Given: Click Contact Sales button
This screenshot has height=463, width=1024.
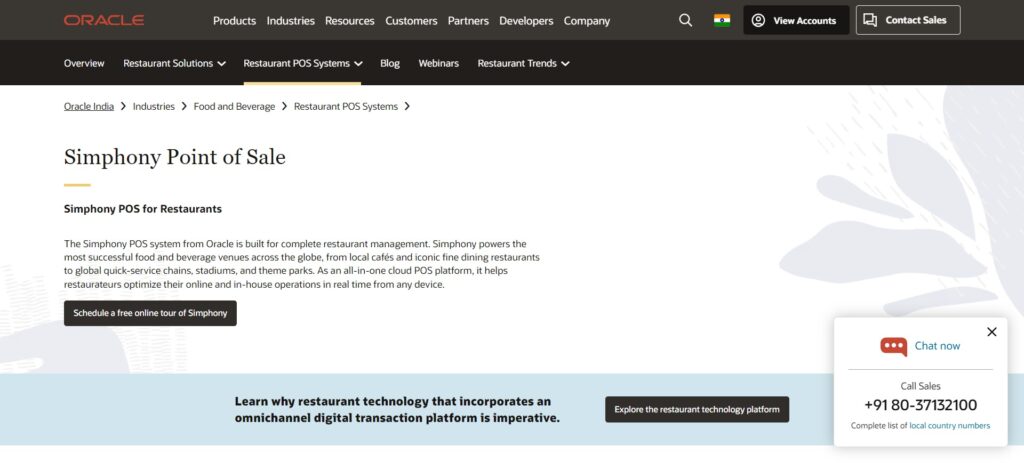Looking at the screenshot, I should 908,20.
